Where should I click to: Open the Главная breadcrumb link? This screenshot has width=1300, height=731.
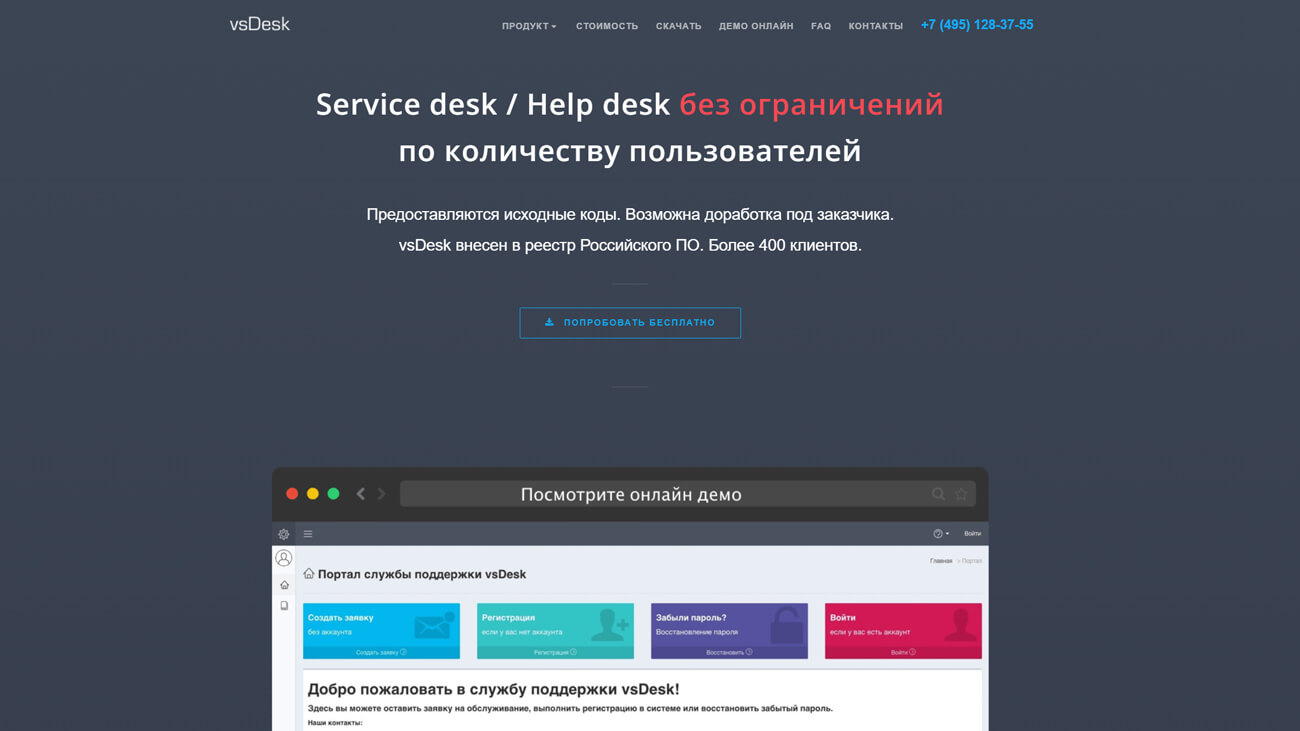tap(942, 560)
